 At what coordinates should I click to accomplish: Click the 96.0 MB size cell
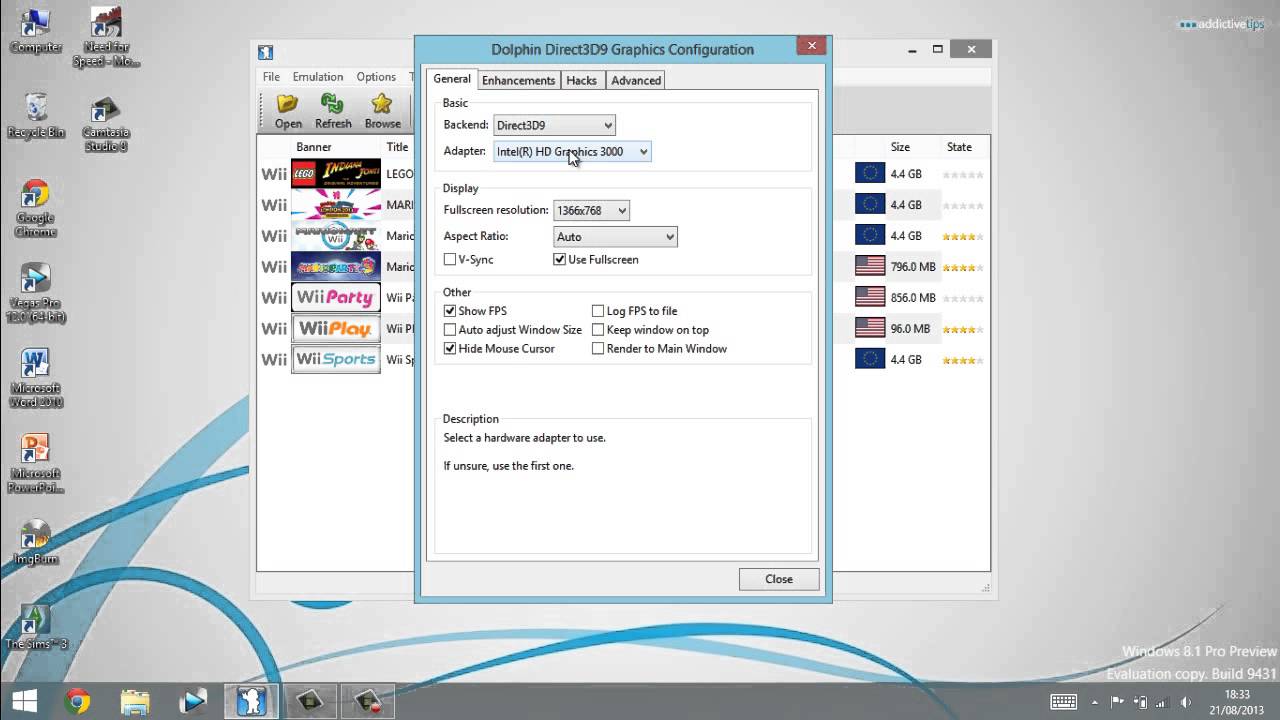(x=910, y=329)
